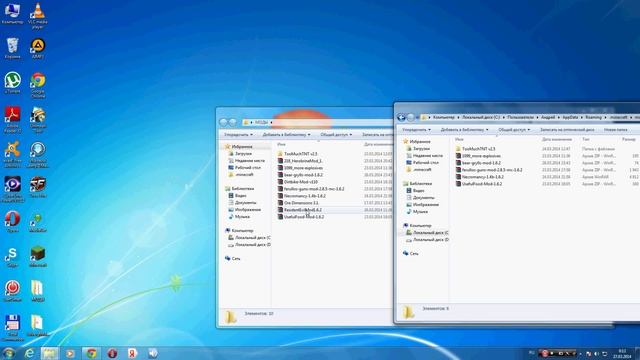
Task: Open Добавить в библиотеку in МОДЫ window
Action: [x=286, y=134]
